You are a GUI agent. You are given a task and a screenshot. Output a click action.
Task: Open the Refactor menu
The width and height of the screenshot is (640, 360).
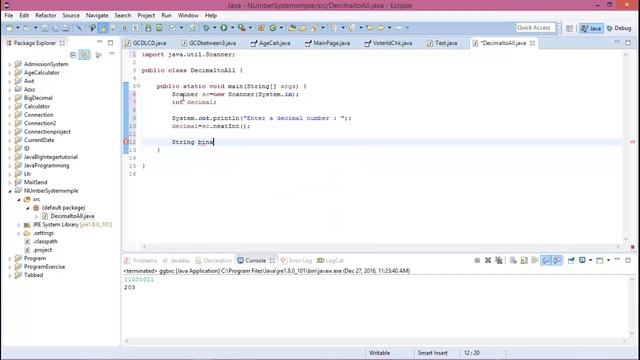pos(45,15)
